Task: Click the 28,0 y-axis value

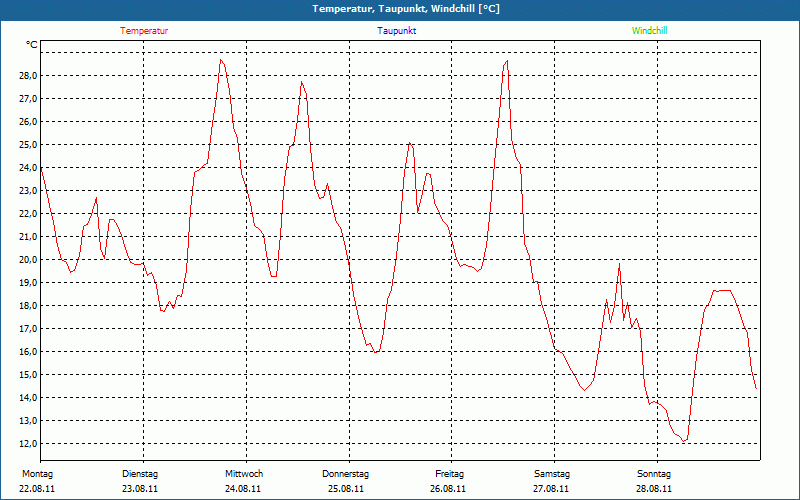Action: tap(29, 76)
